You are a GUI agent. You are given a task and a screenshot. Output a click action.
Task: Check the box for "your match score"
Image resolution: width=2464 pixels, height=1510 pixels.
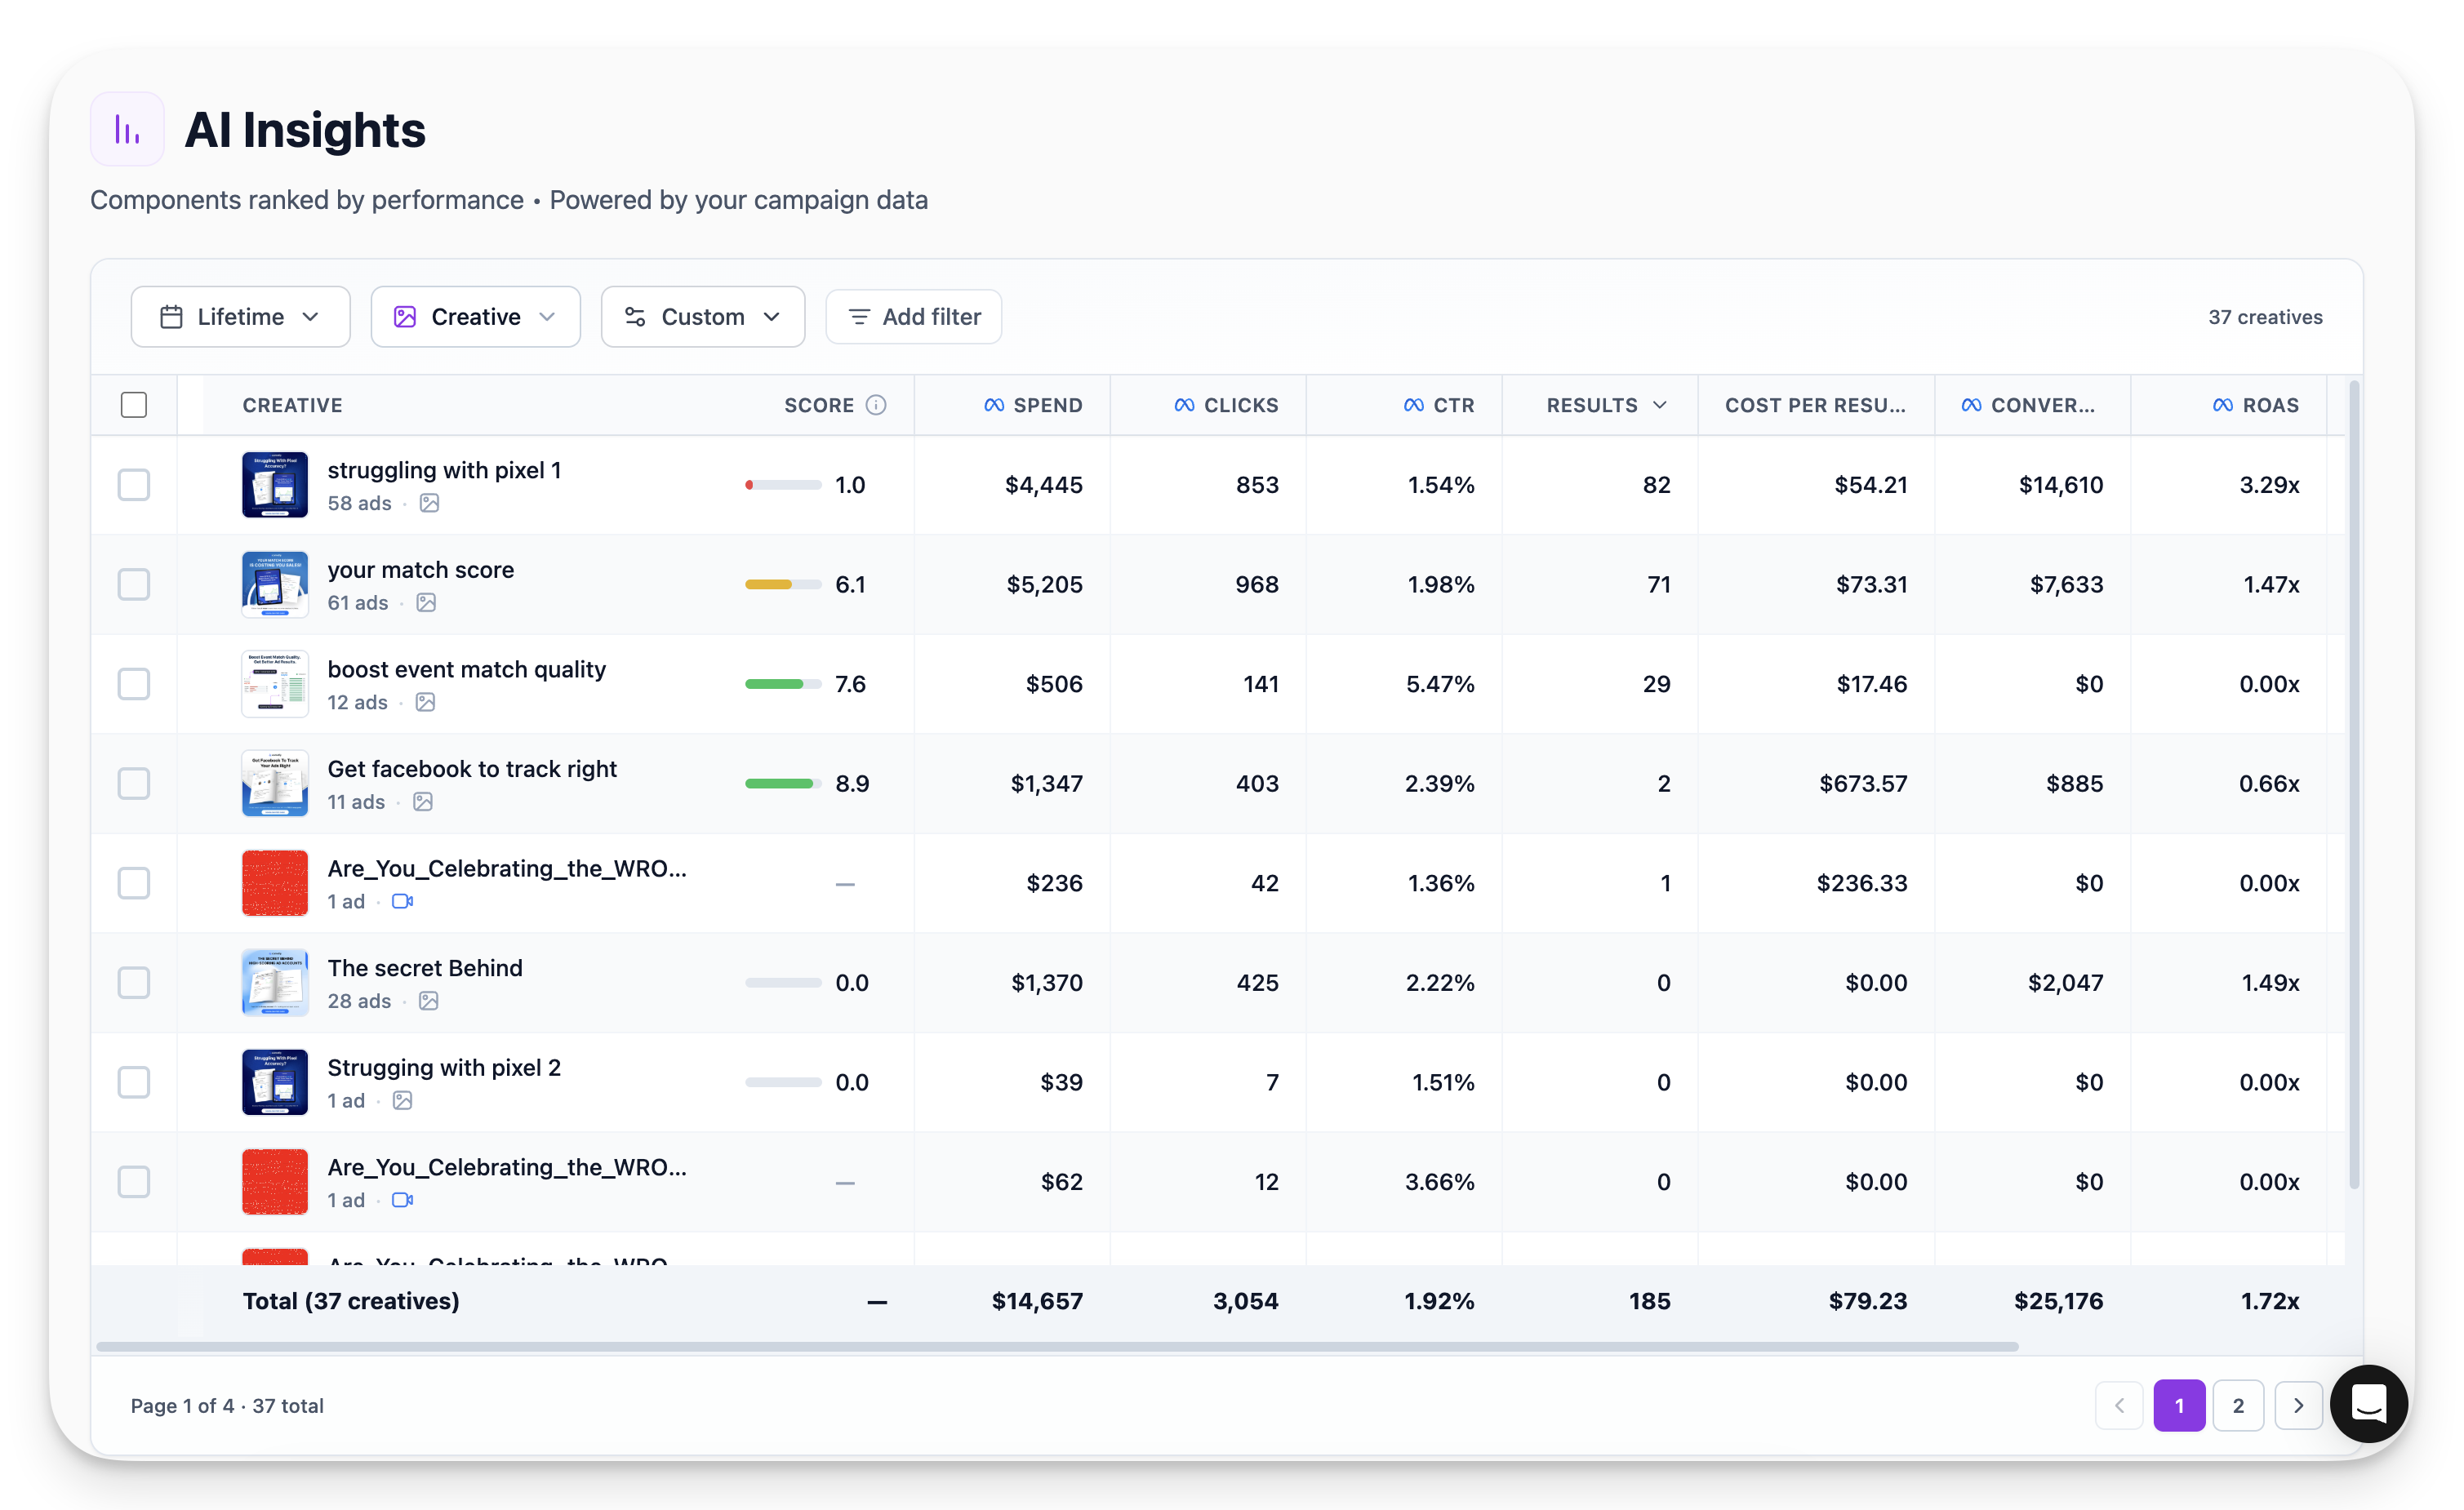pos(134,584)
